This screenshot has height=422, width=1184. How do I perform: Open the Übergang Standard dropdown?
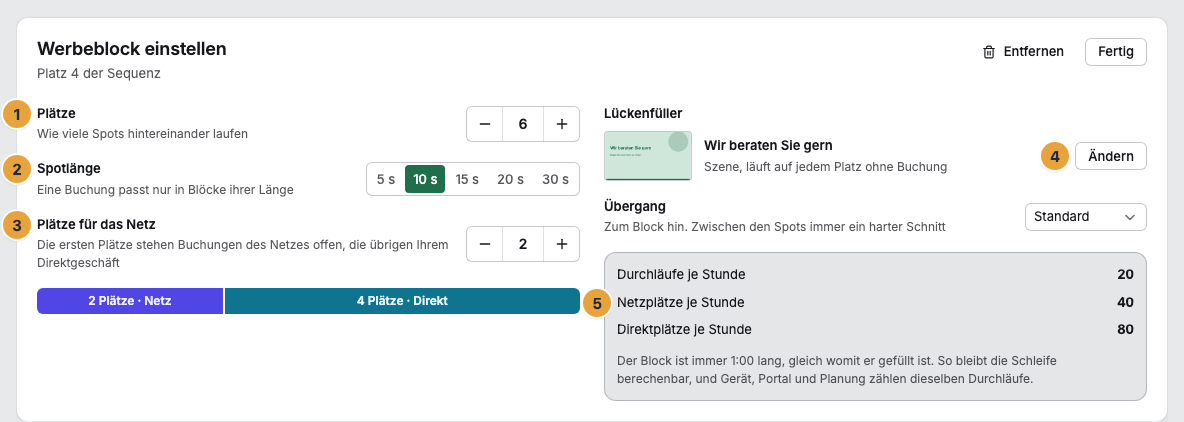(x=1085, y=217)
